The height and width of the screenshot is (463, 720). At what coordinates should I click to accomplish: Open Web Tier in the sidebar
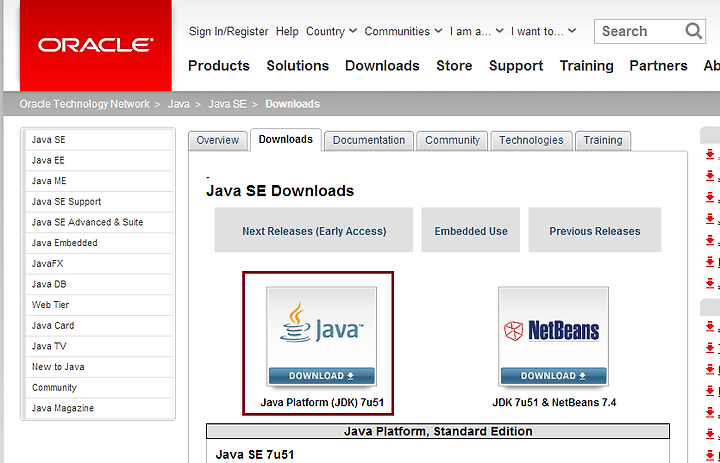pyautogui.click(x=98, y=305)
